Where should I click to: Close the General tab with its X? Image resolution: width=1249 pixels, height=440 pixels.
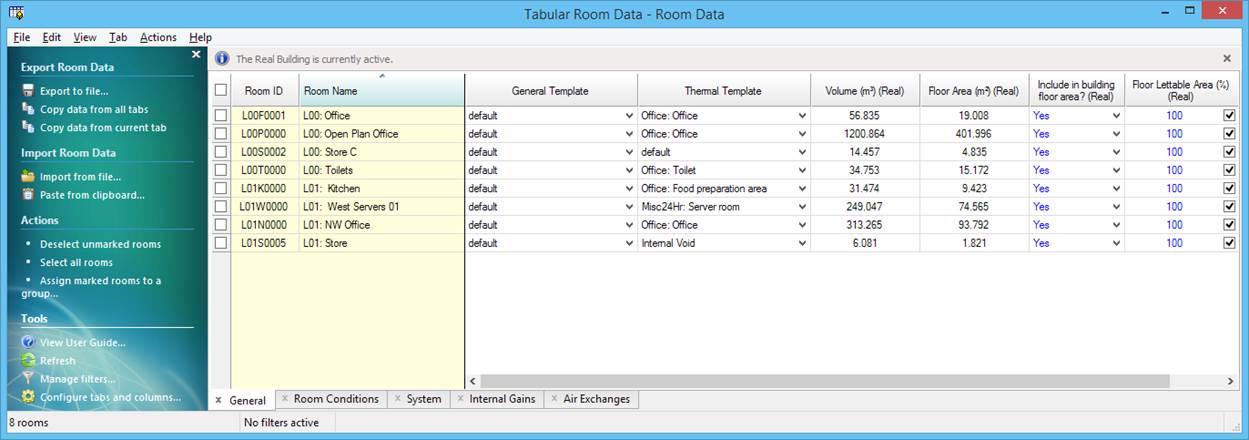pos(219,400)
